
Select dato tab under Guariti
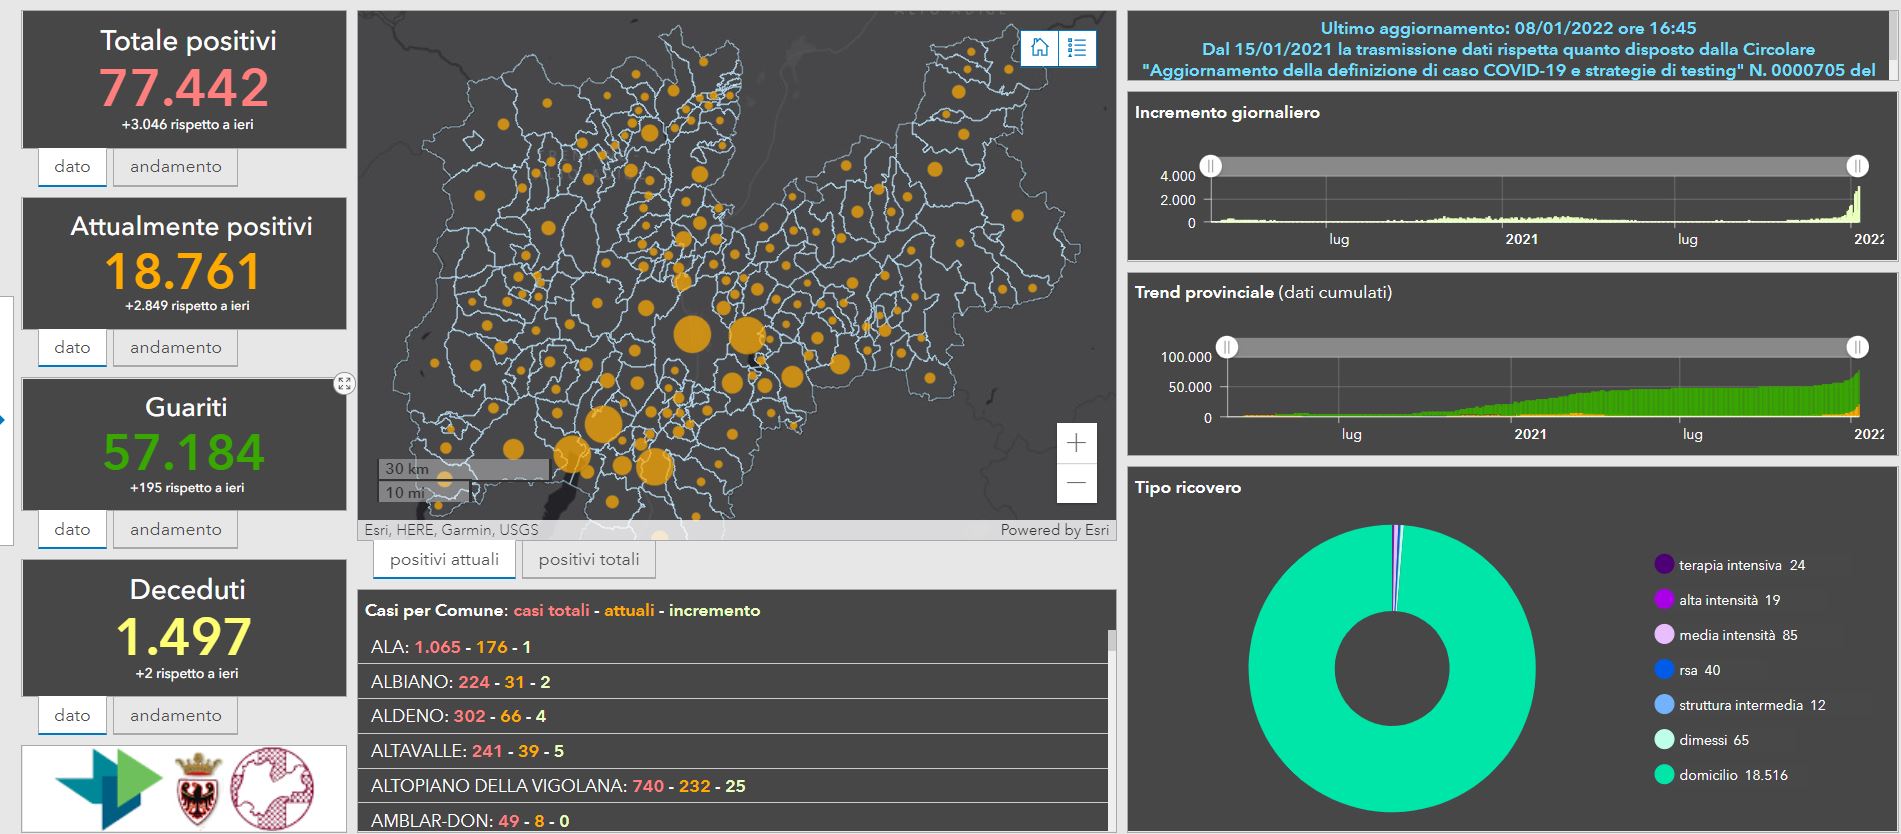[x=72, y=530]
